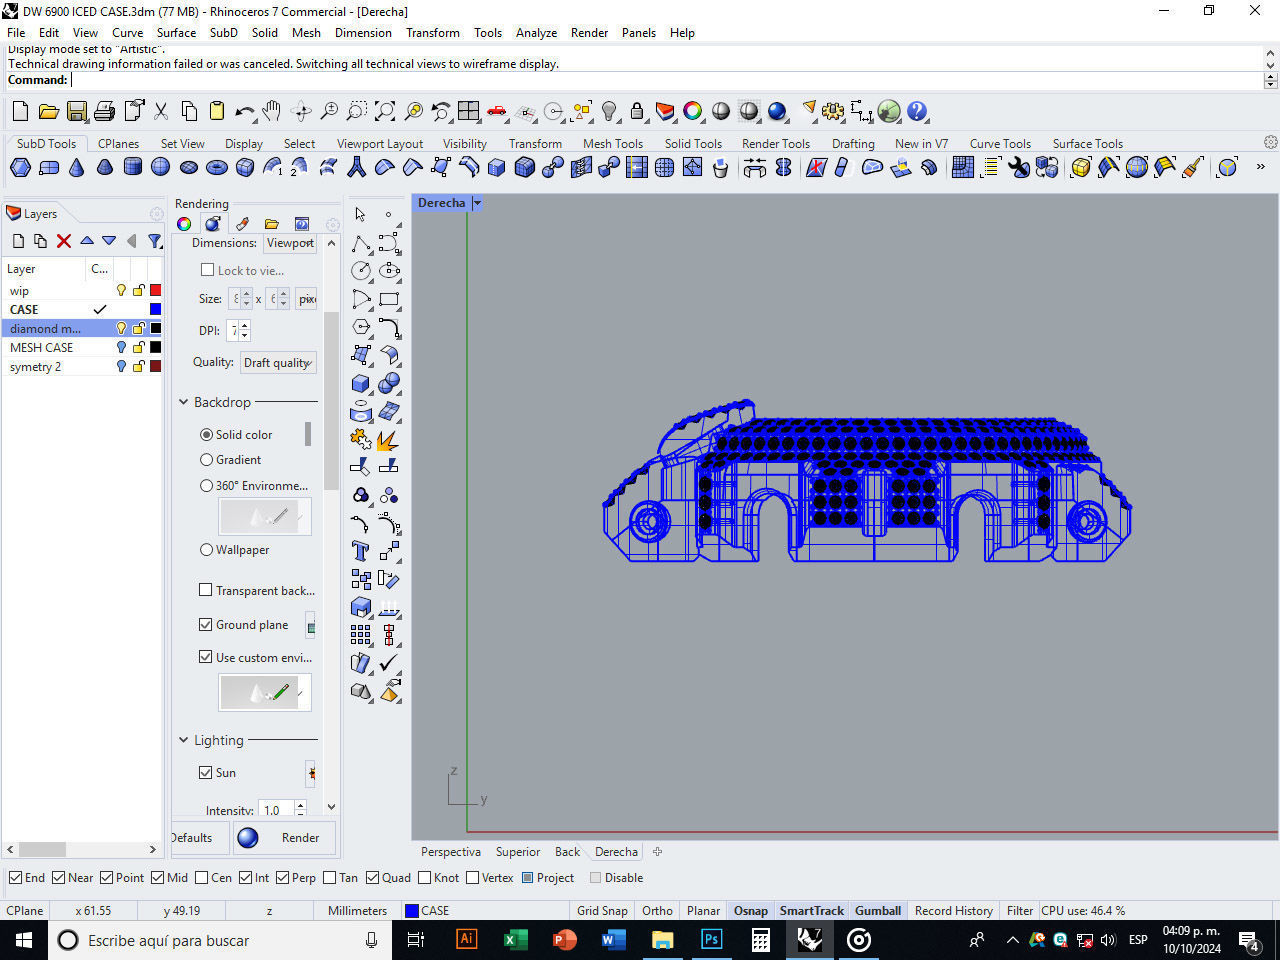Screen dimensions: 1280x960
Task: Open the Derecha viewport title dropdown arrow
Action: (477, 203)
